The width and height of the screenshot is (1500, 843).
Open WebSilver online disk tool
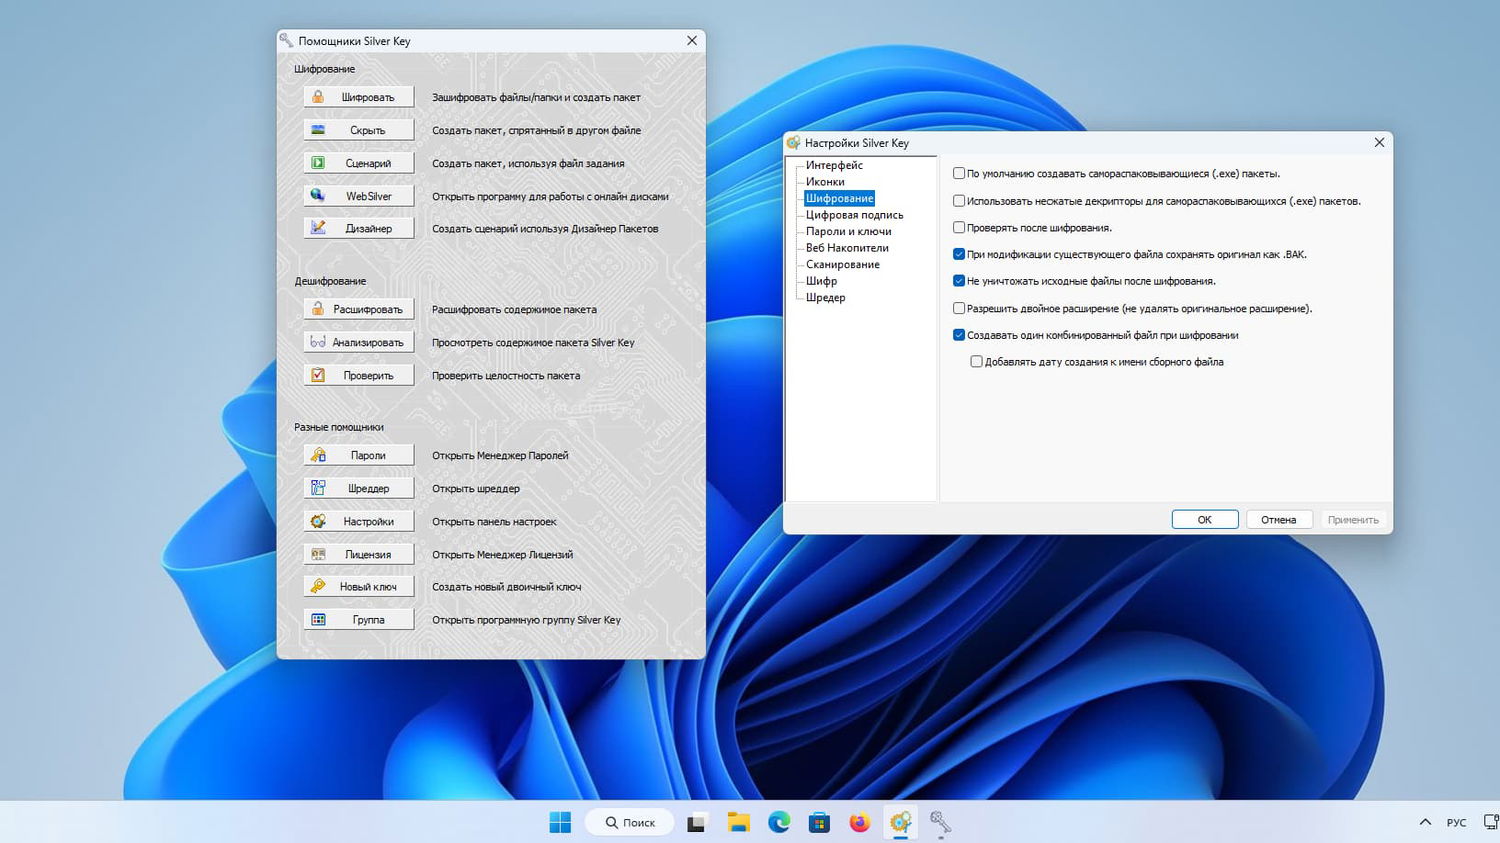[359, 196]
